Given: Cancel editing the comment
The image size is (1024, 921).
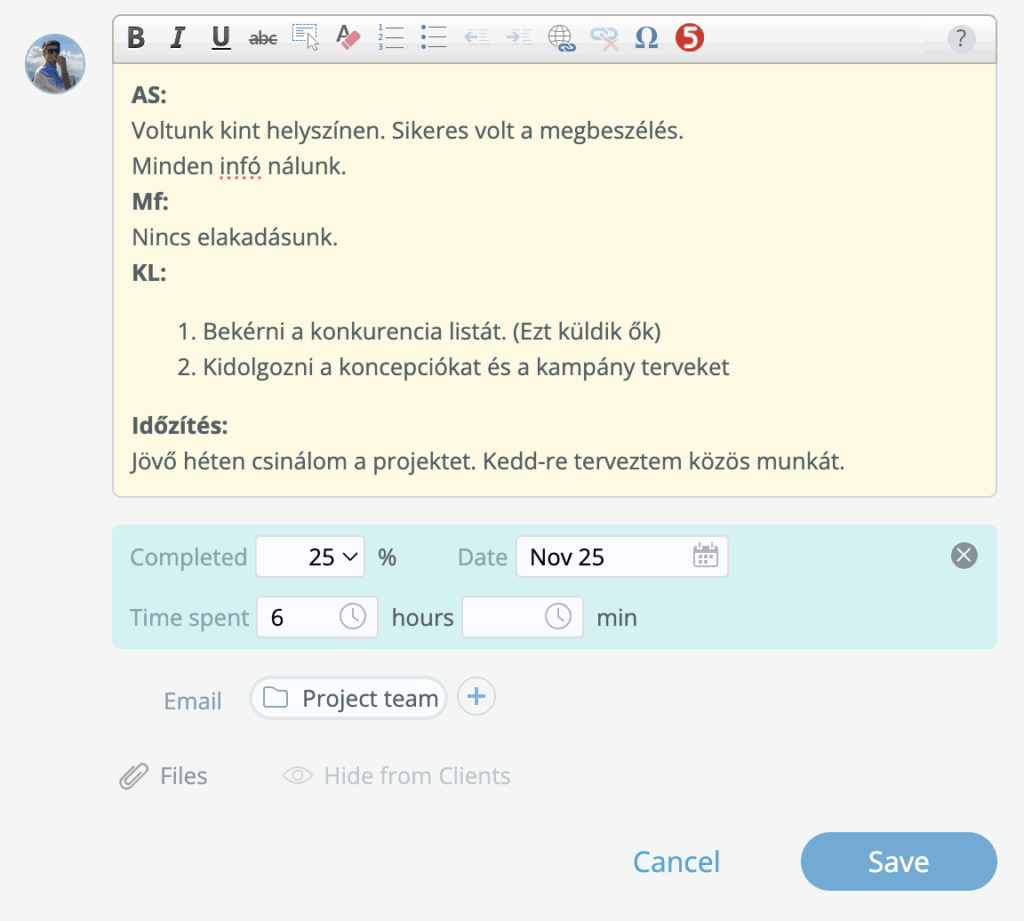Looking at the screenshot, I should click(x=676, y=861).
